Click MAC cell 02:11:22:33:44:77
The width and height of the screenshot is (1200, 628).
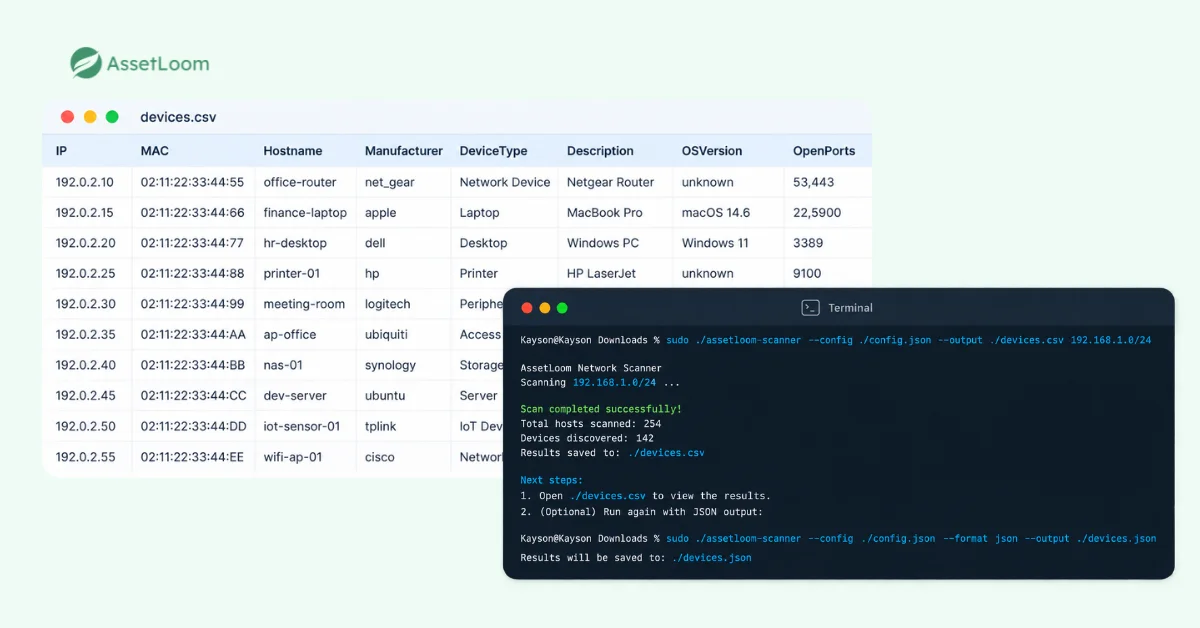click(x=192, y=243)
